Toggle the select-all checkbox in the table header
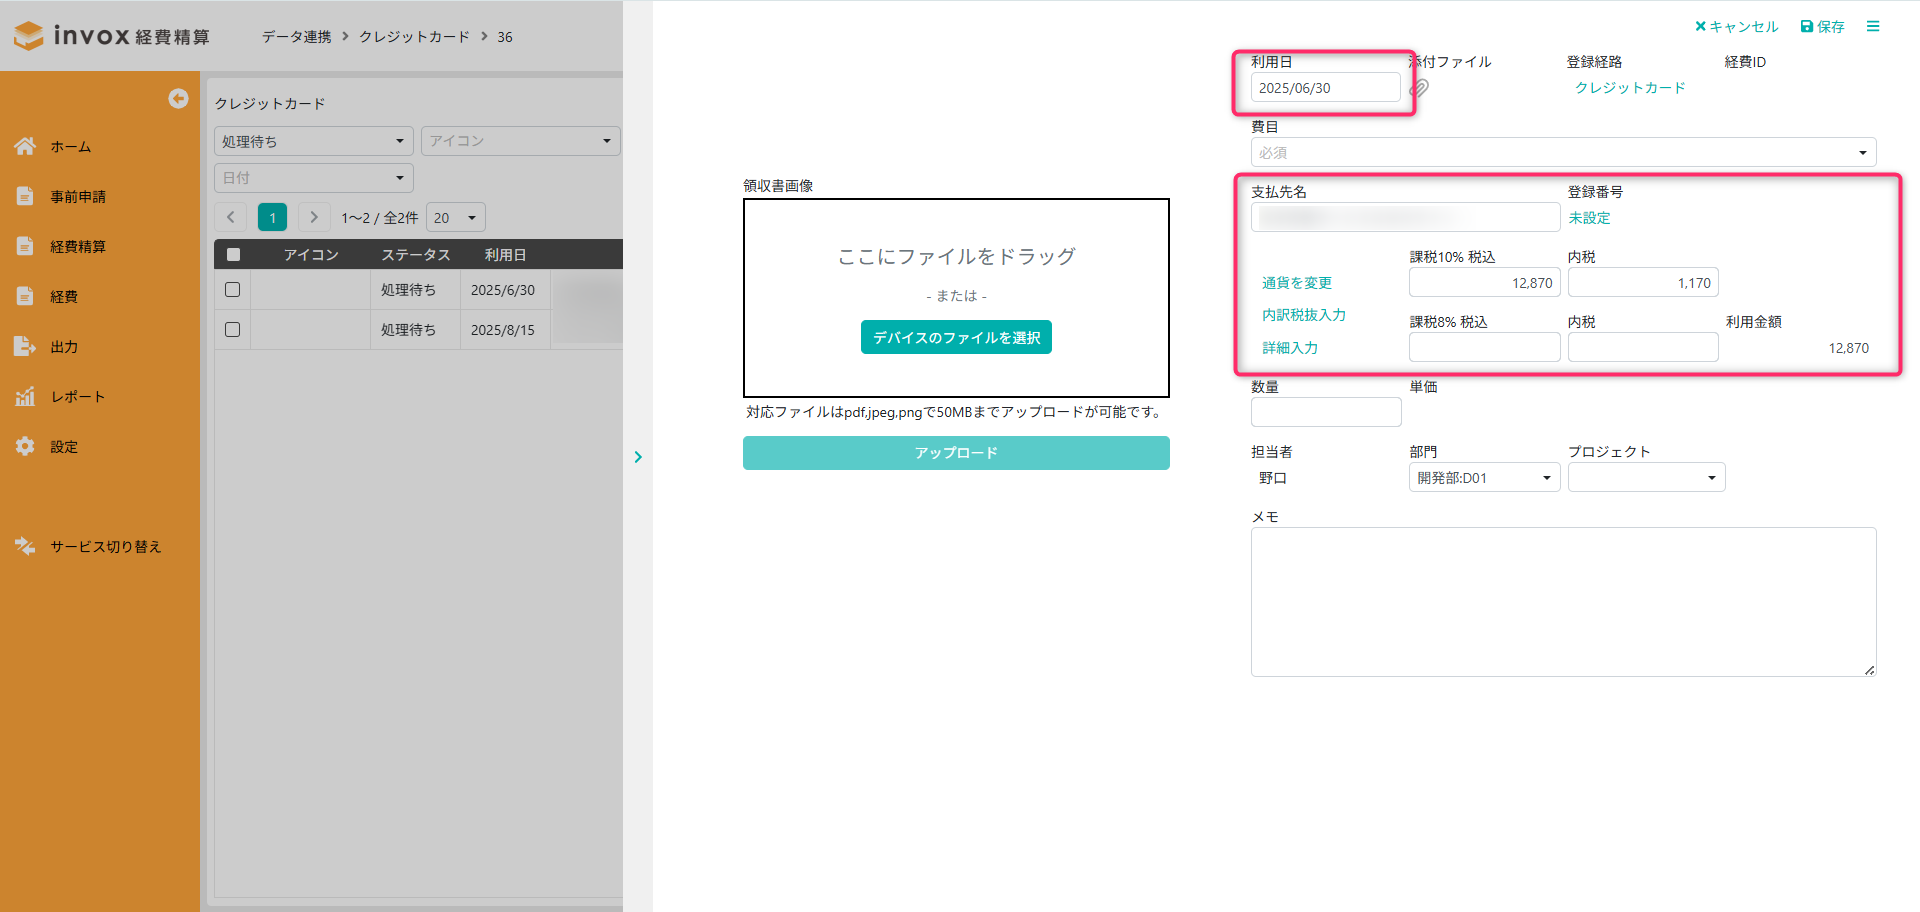1920x912 pixels. pos(232,254)
